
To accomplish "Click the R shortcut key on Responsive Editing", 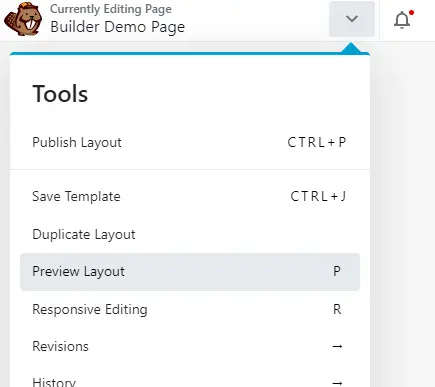I will pos(337,309).
